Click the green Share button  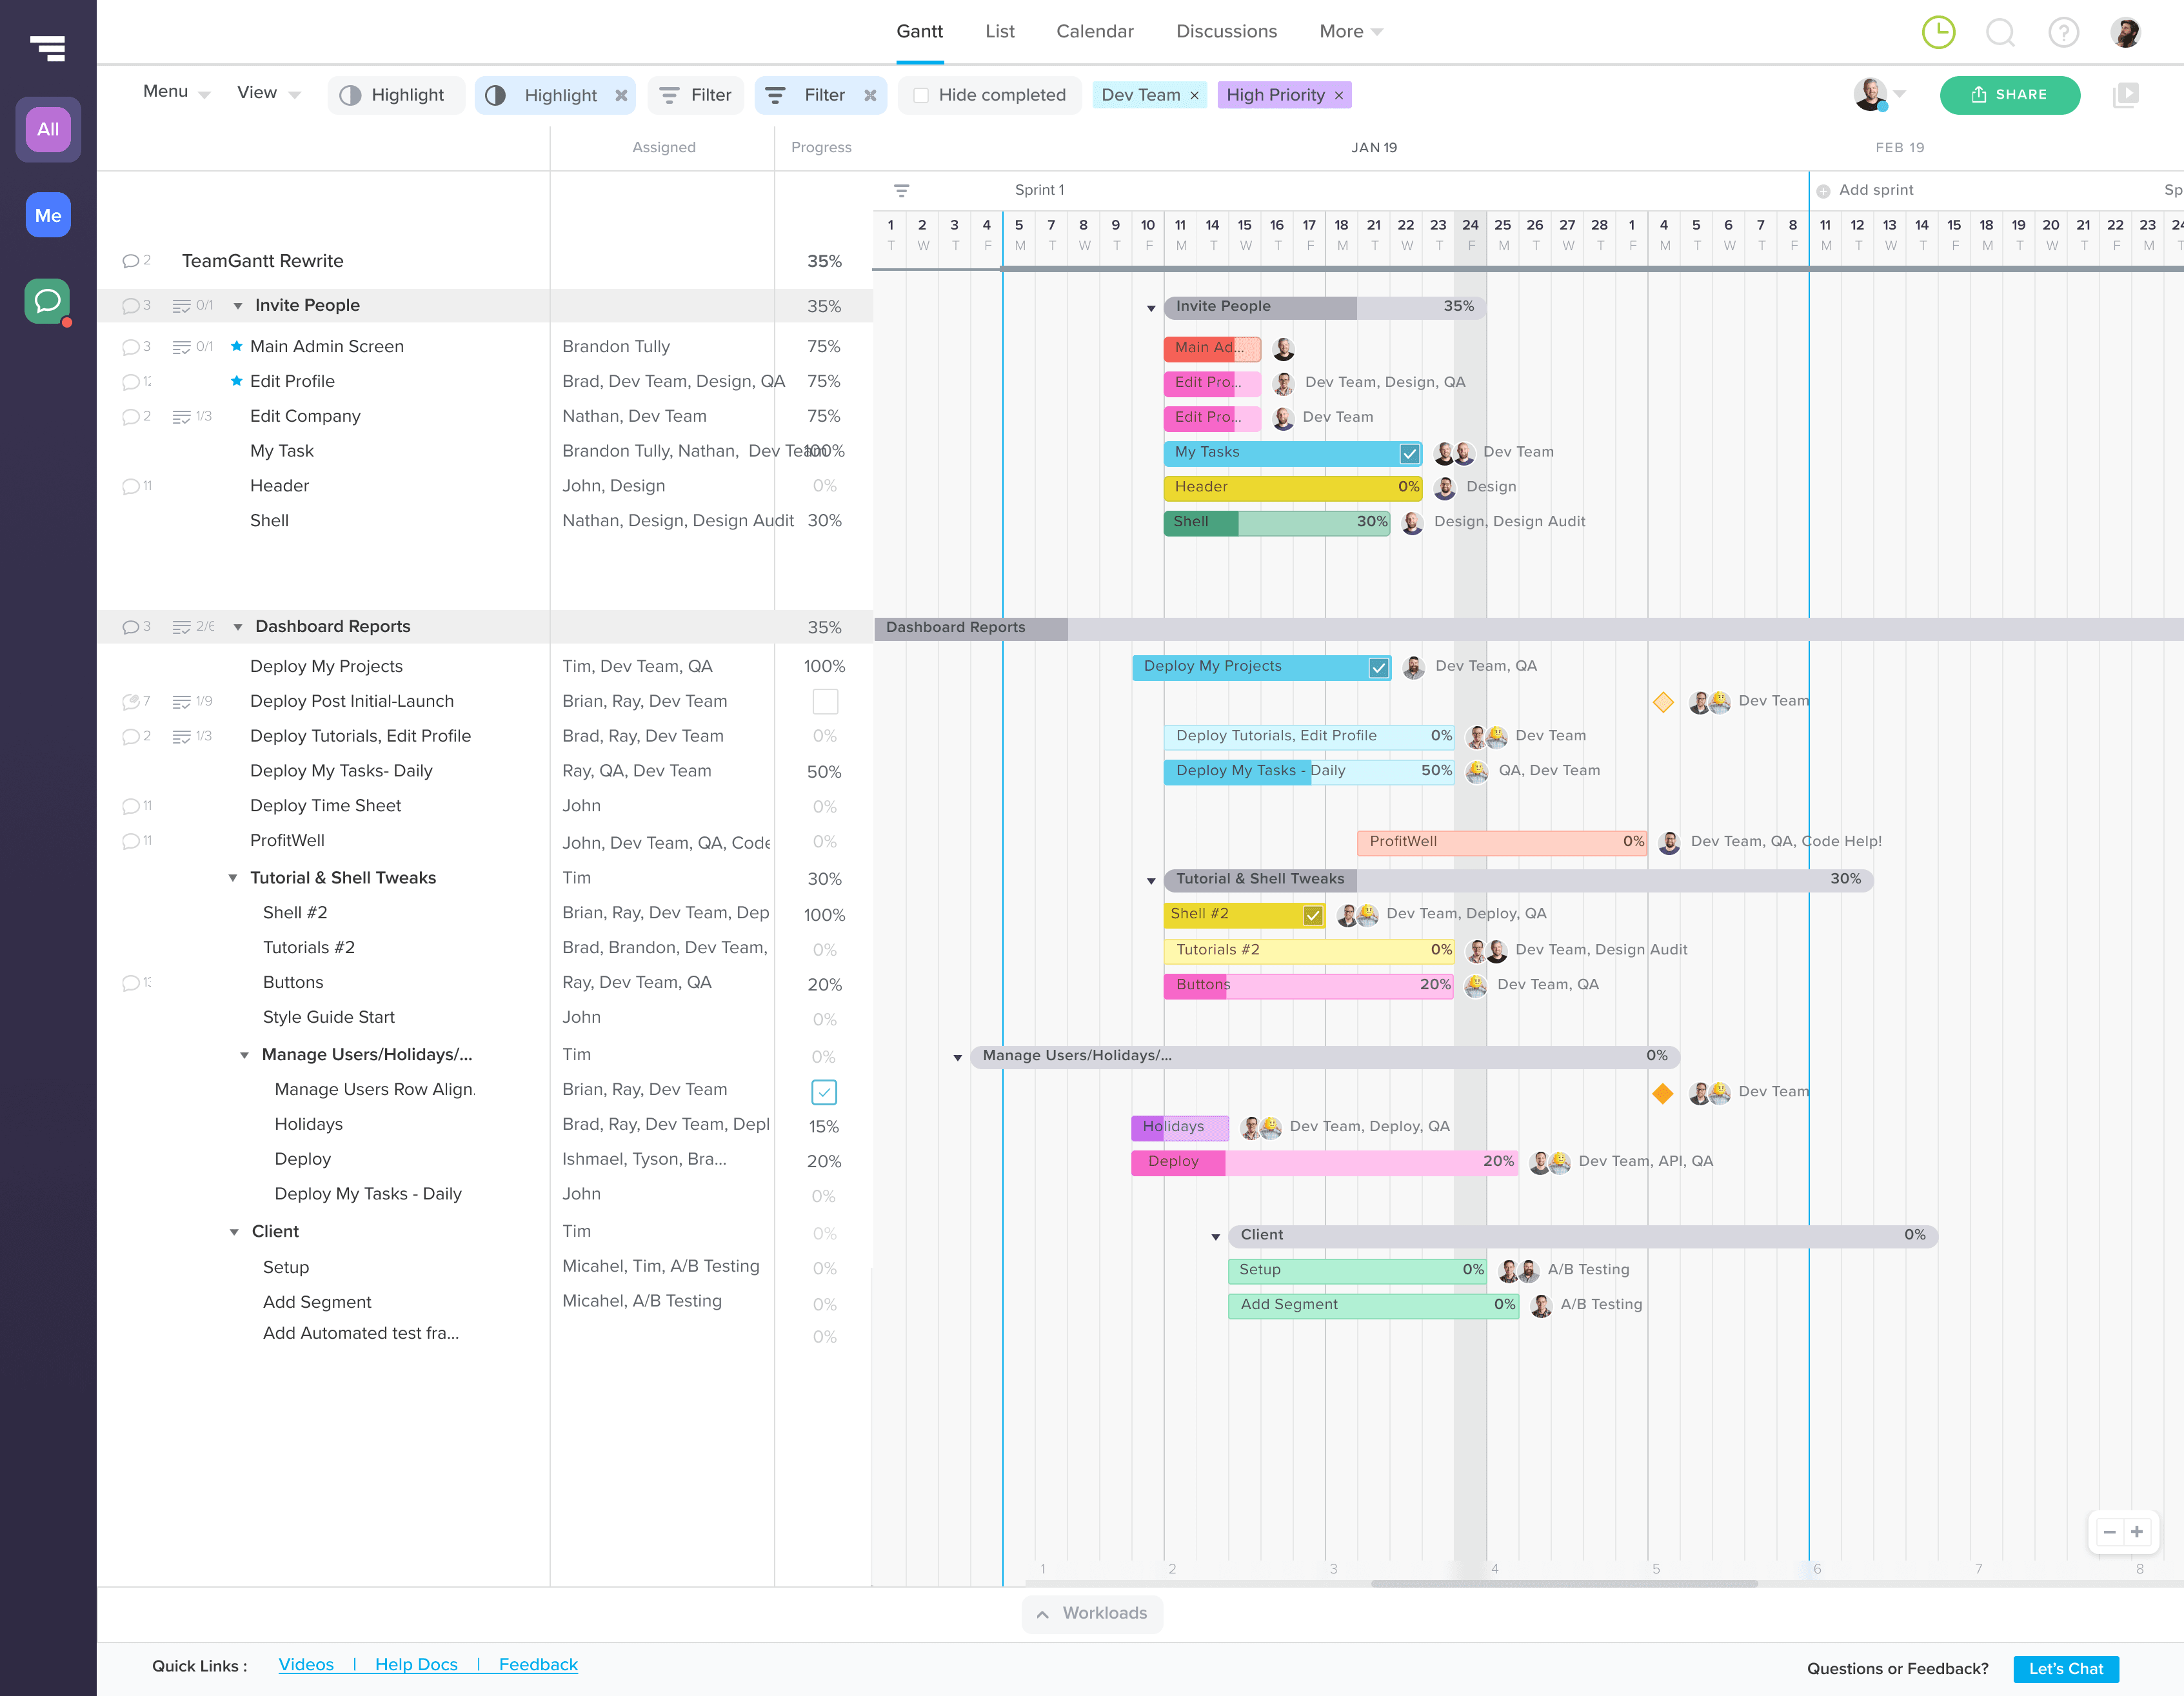pos(2009,95)
